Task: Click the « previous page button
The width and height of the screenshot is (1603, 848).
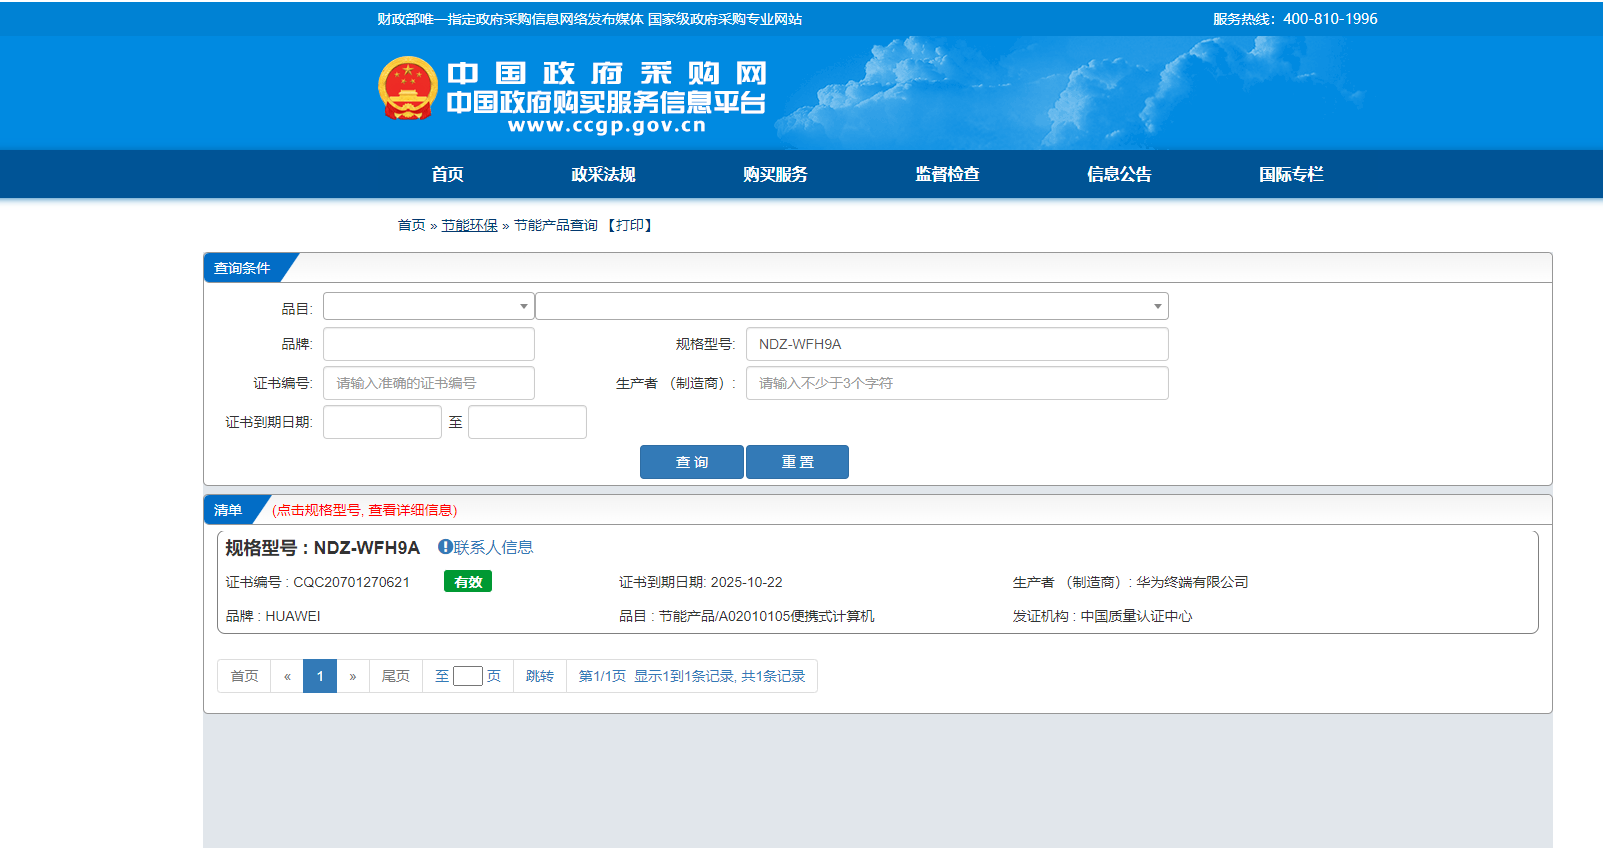Action: point(287,676)
